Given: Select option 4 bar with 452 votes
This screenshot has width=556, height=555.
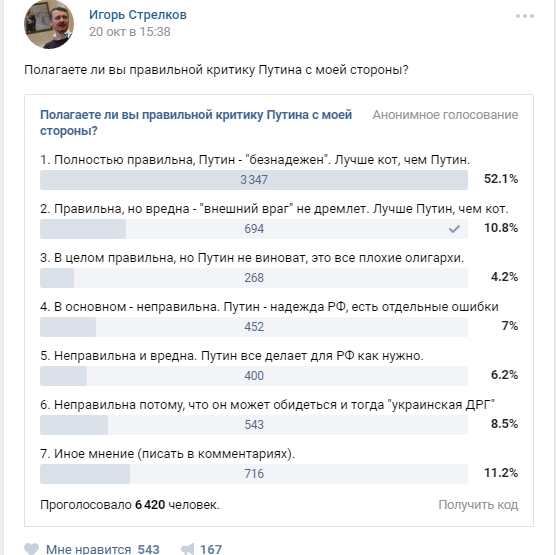Looking at the screenshot, I should [x=254, y=327].
